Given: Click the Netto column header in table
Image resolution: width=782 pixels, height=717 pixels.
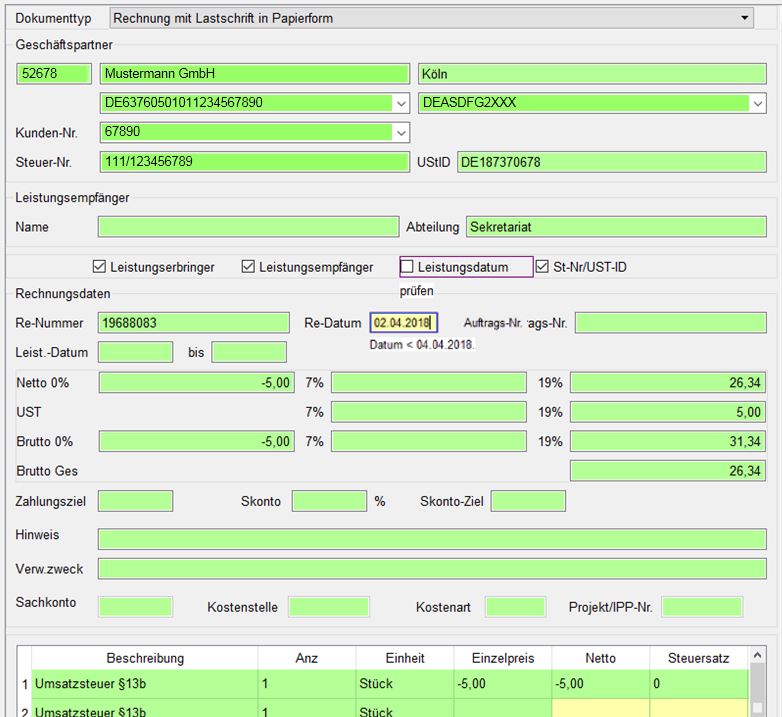Looking at the screenshot, I should pyautogui.click(x=600, y=658).
